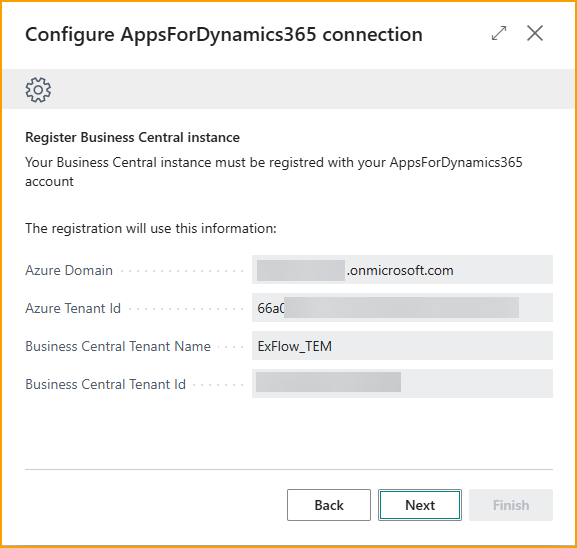Click the Business Central Tenant Name label
Screen dimensions: 577x548
point(118,346)
